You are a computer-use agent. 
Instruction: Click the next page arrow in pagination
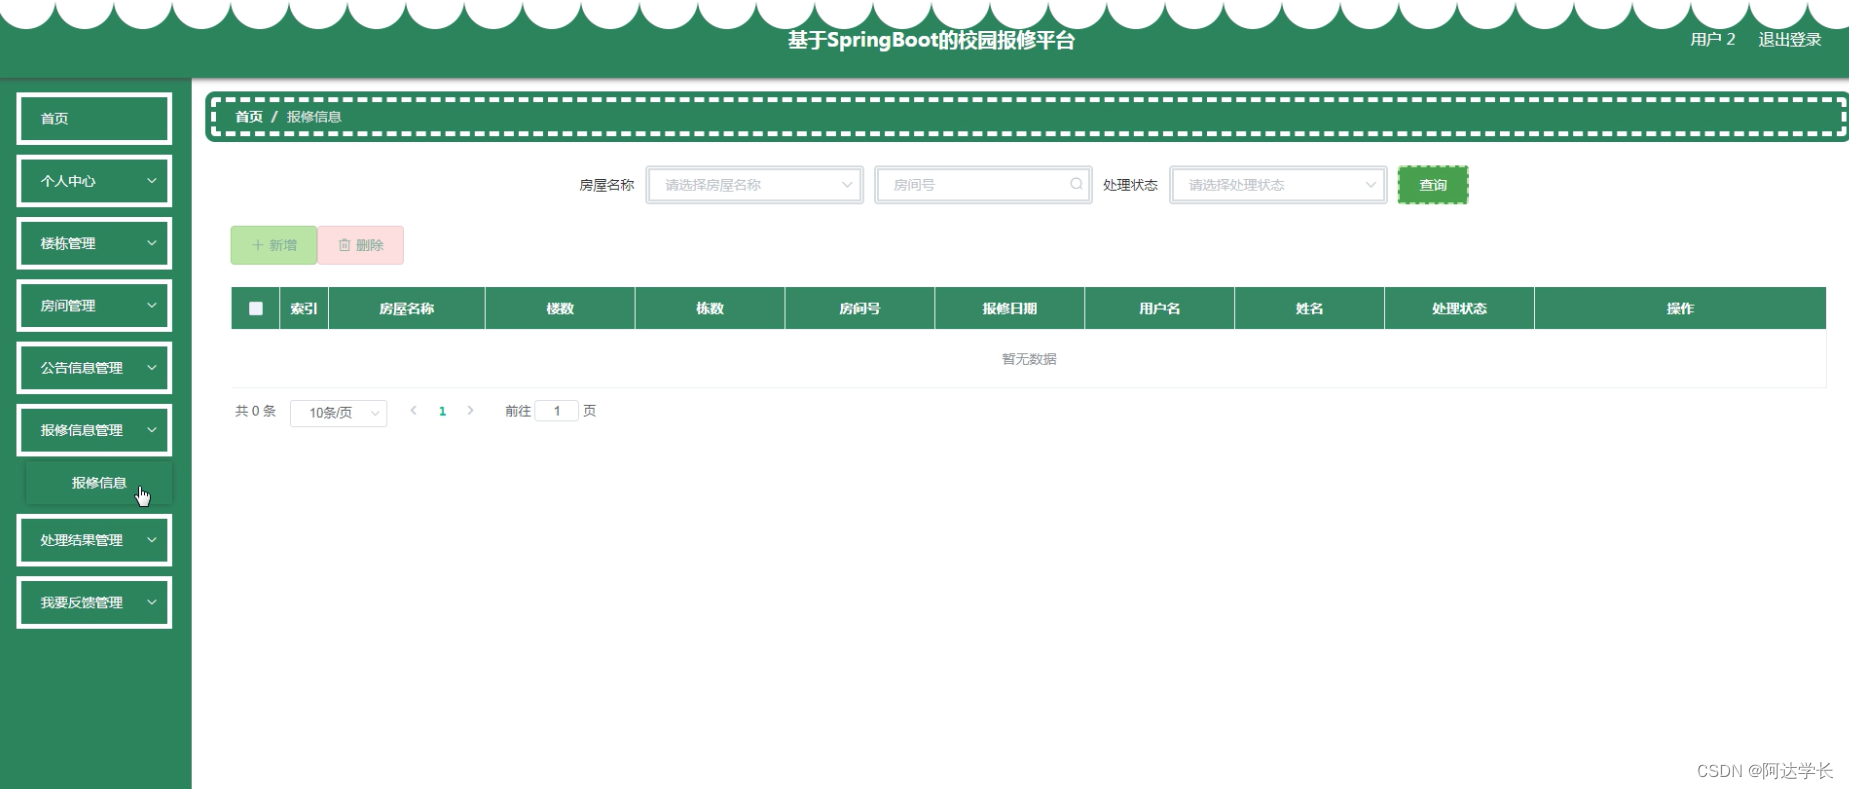470,411
